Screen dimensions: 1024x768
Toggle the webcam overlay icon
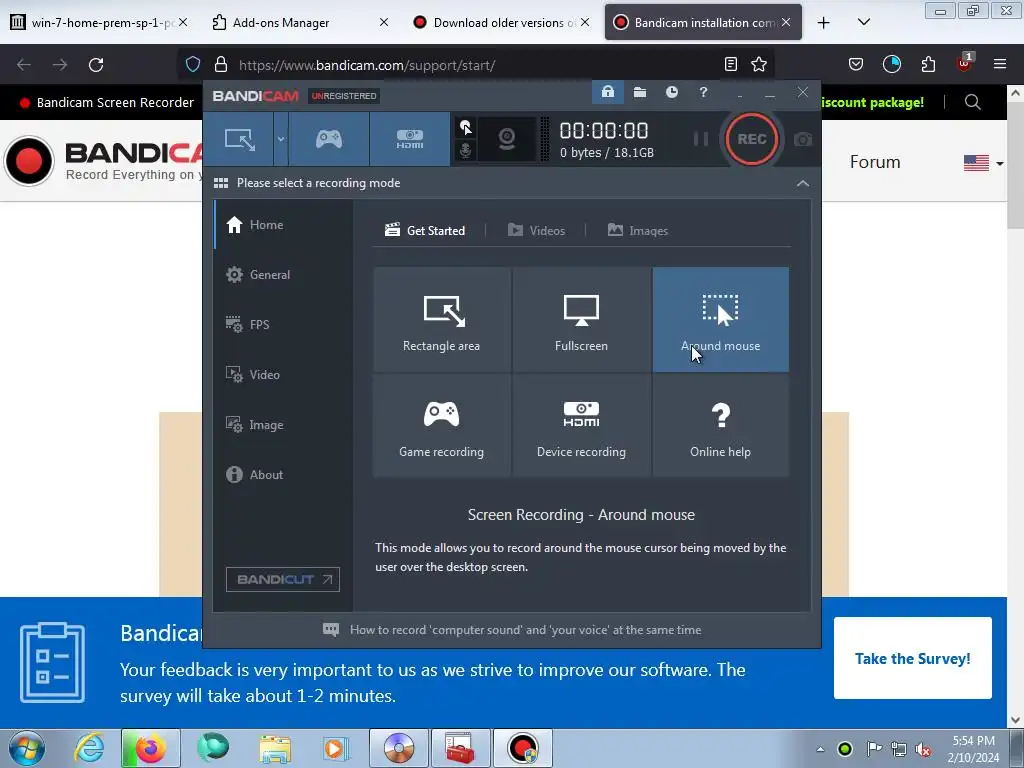coord(506,139)
